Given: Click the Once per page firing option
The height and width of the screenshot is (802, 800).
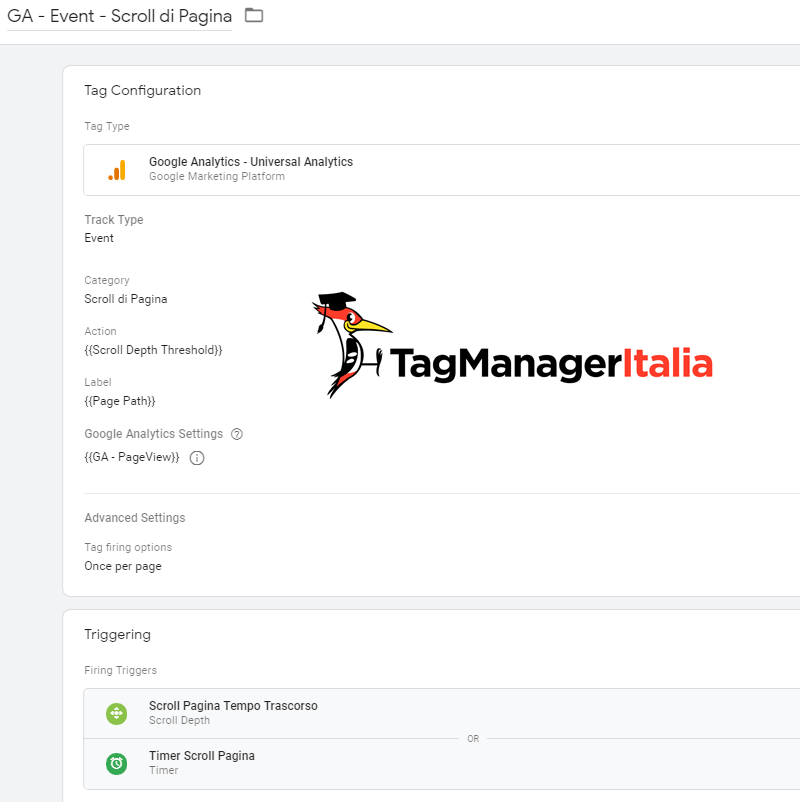Looking at the screenshot, I should click(x=123, y=566).
